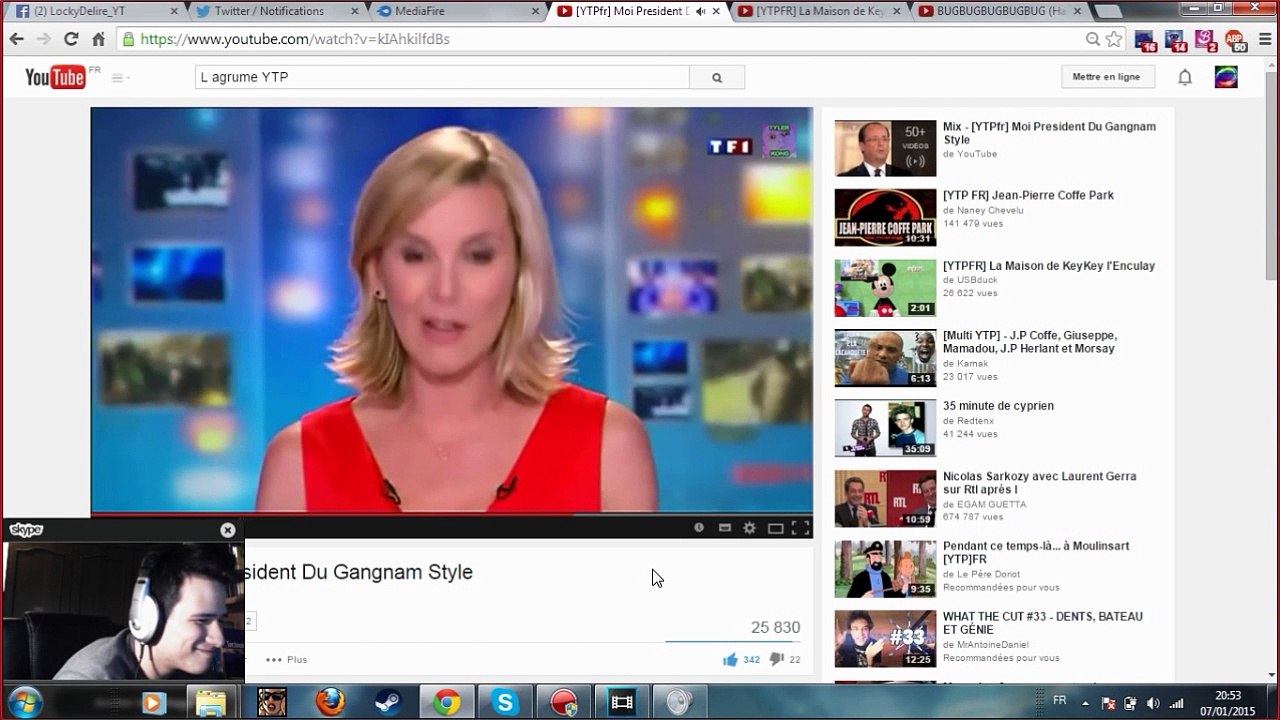Viewport: 1280px width, 720px height.
Task: Click the FR language indicator
Action: coord(1060,702)
